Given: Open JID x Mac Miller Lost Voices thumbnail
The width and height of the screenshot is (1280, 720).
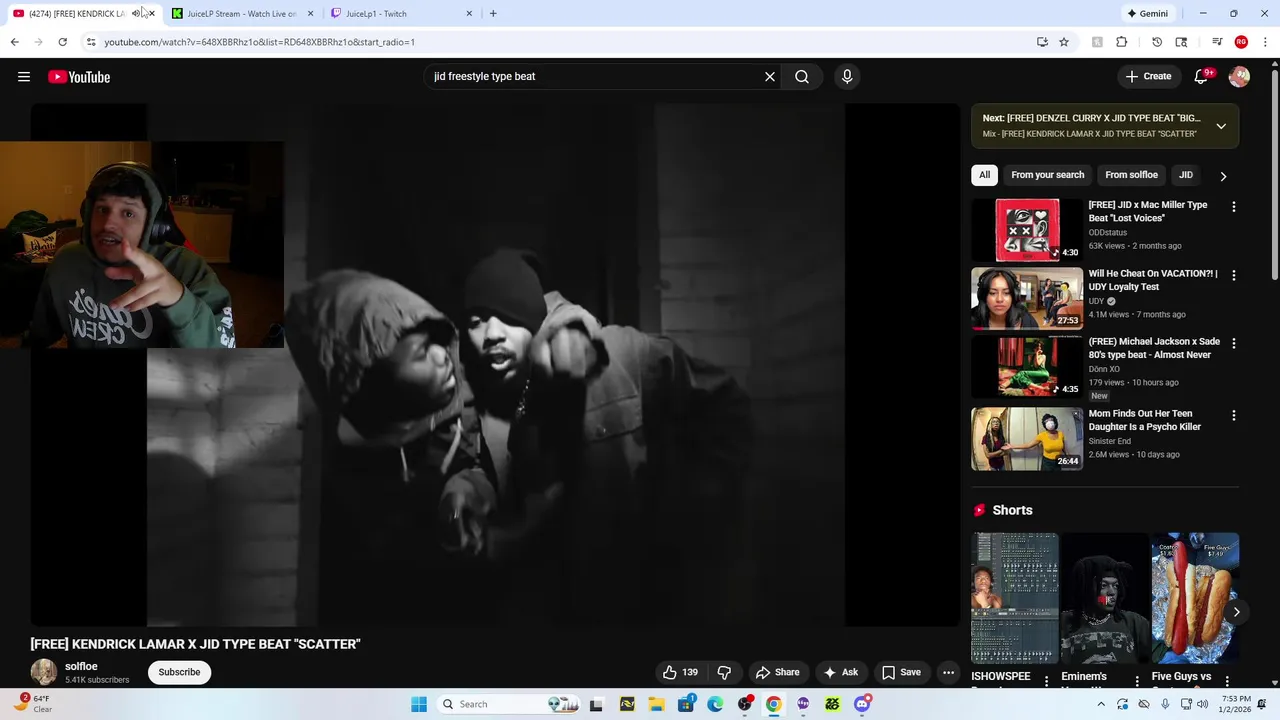Looking at the screenshot, I should 1027,229.
